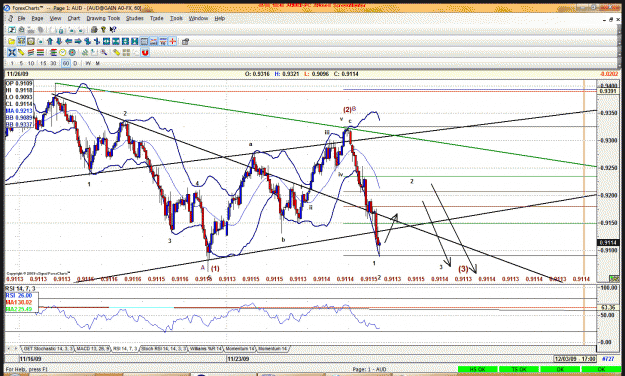Click the #727 status indicator
Viewport: 625px width, 376px height.
click(608, 359)
